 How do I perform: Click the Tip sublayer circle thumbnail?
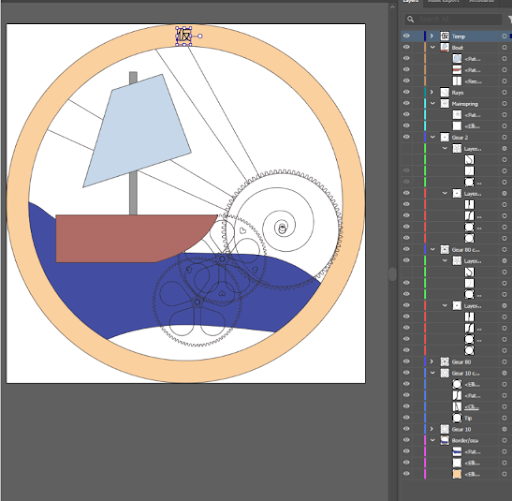457,418
